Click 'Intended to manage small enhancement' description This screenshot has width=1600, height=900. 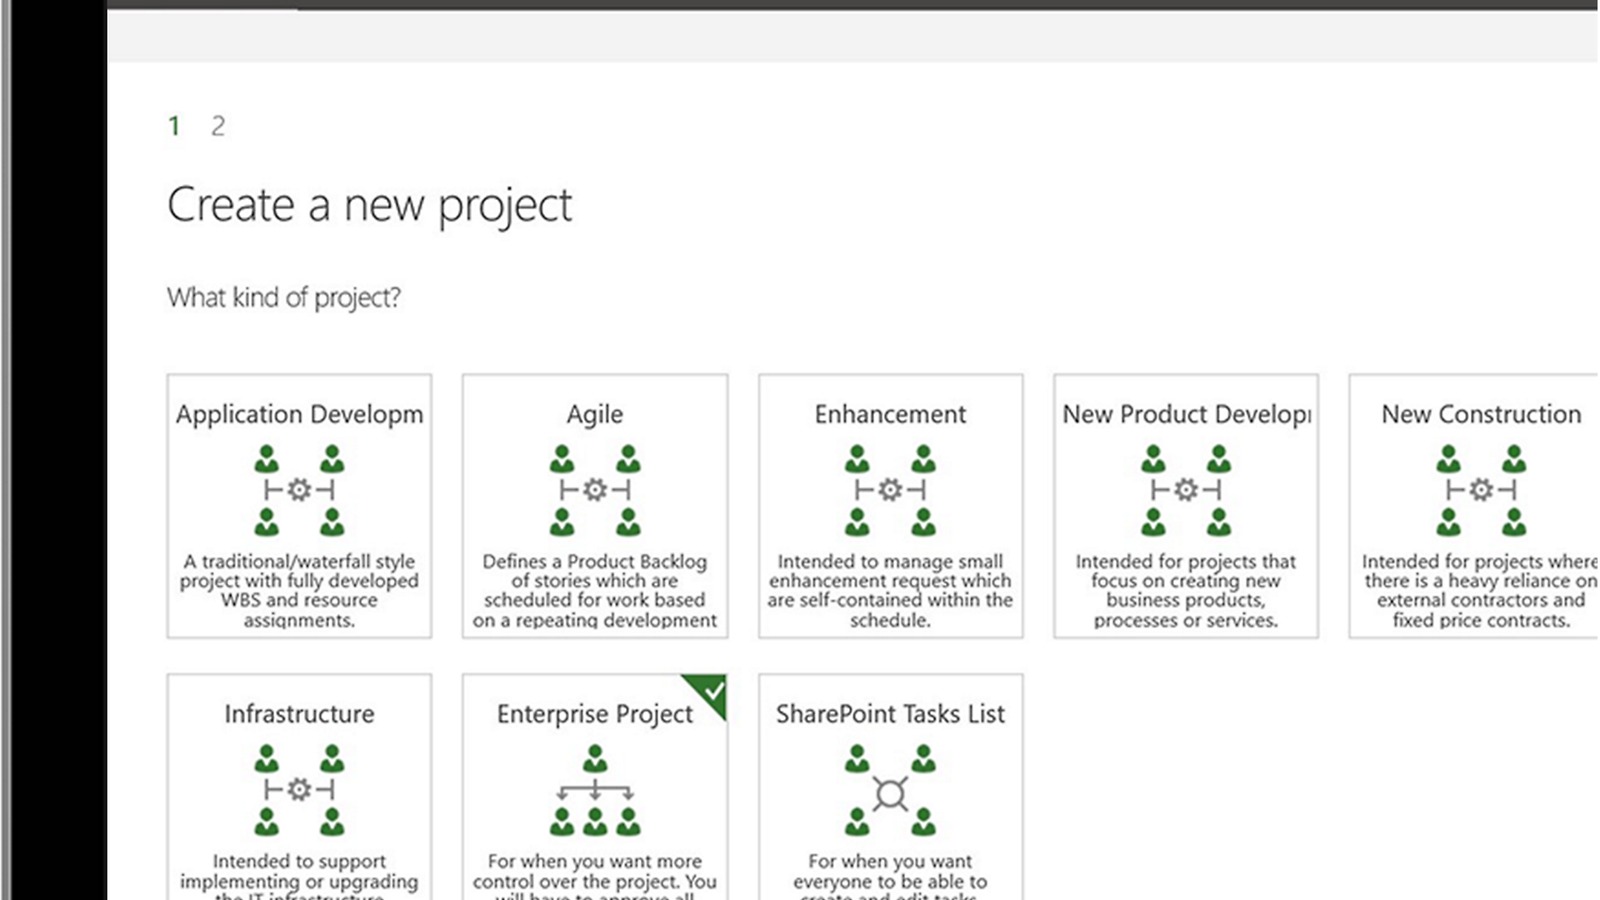click(x=890, y=591)
